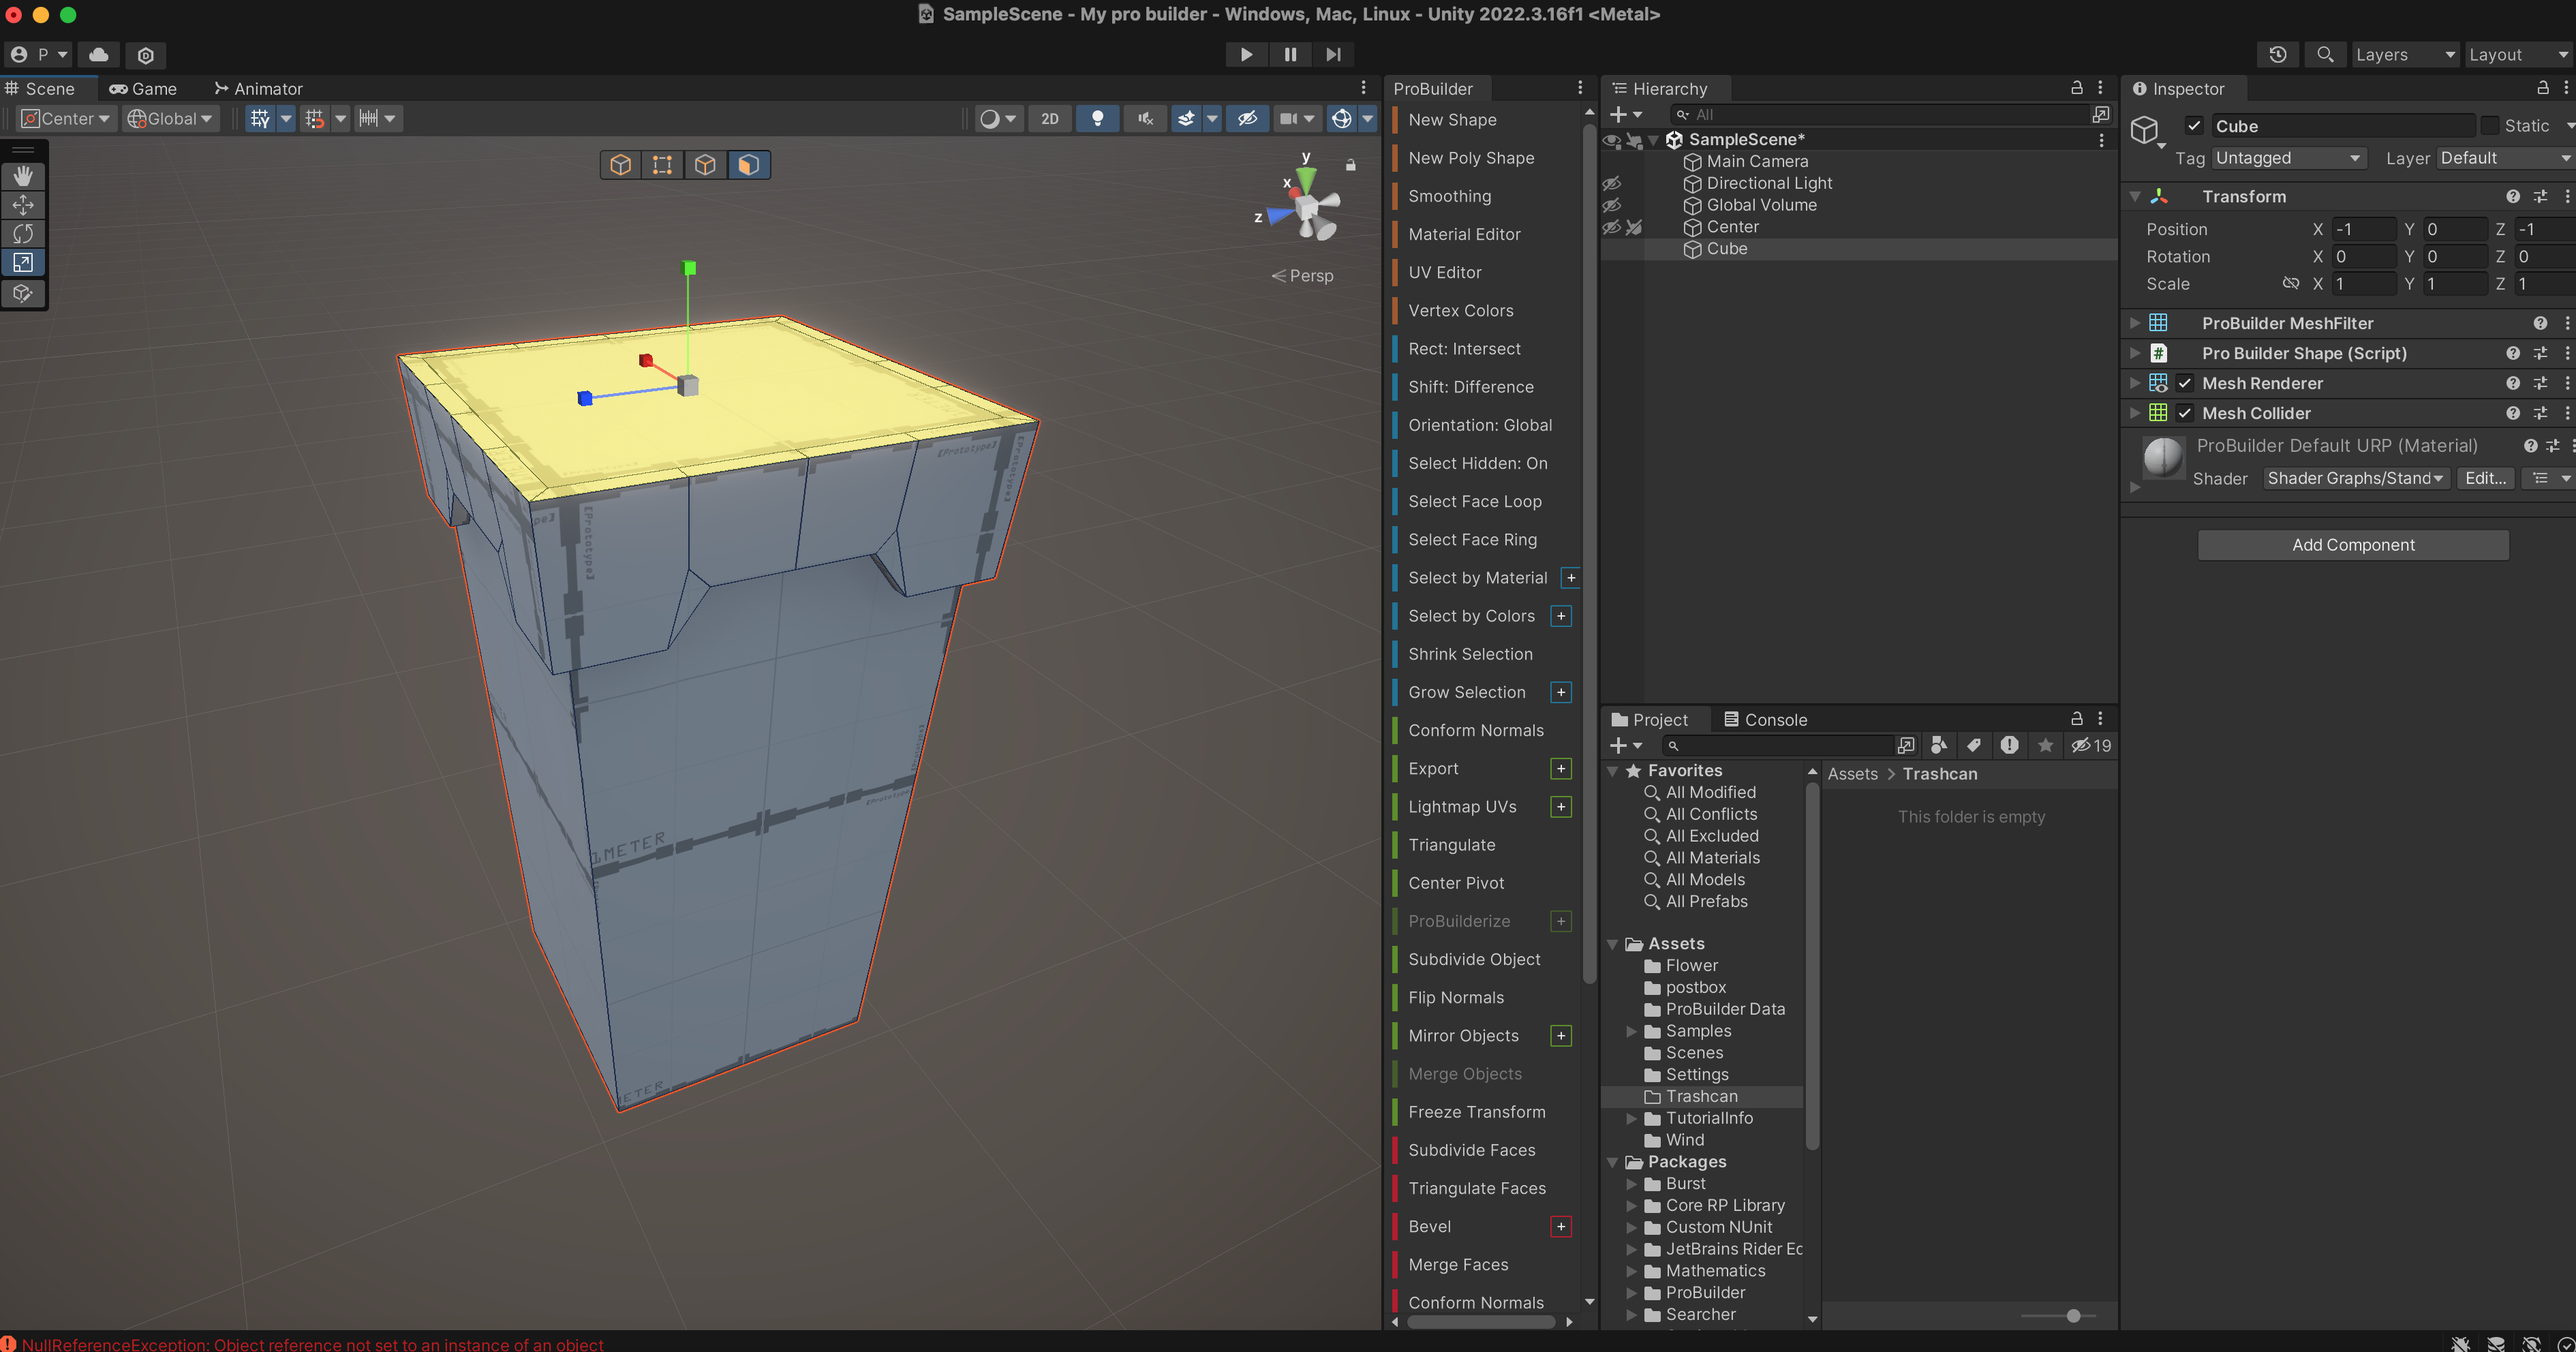
Task: Click the cloud services icon
Action: (x=99, y=55)
